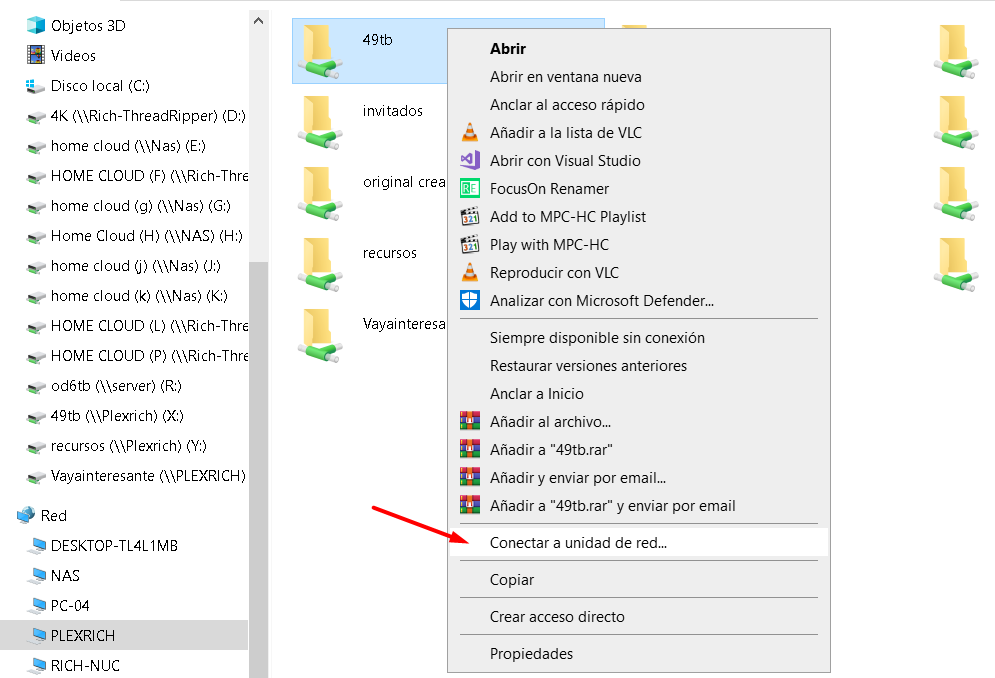This screenshot has height=678, width=995.
Task: Click the Microsoft Defender shield icon
Action: [x=469, y=300]
